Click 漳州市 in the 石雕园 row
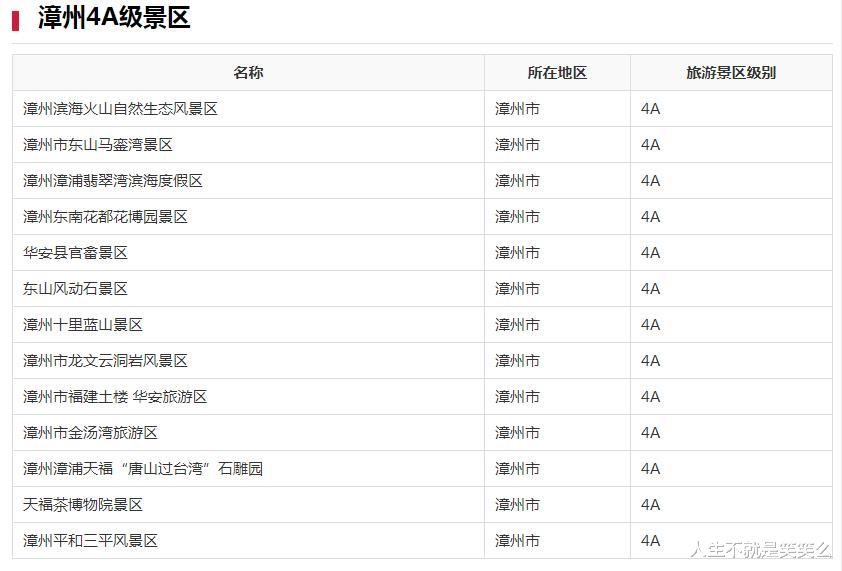The width and height of the screenshot is (842, 571). click(517, 468)
